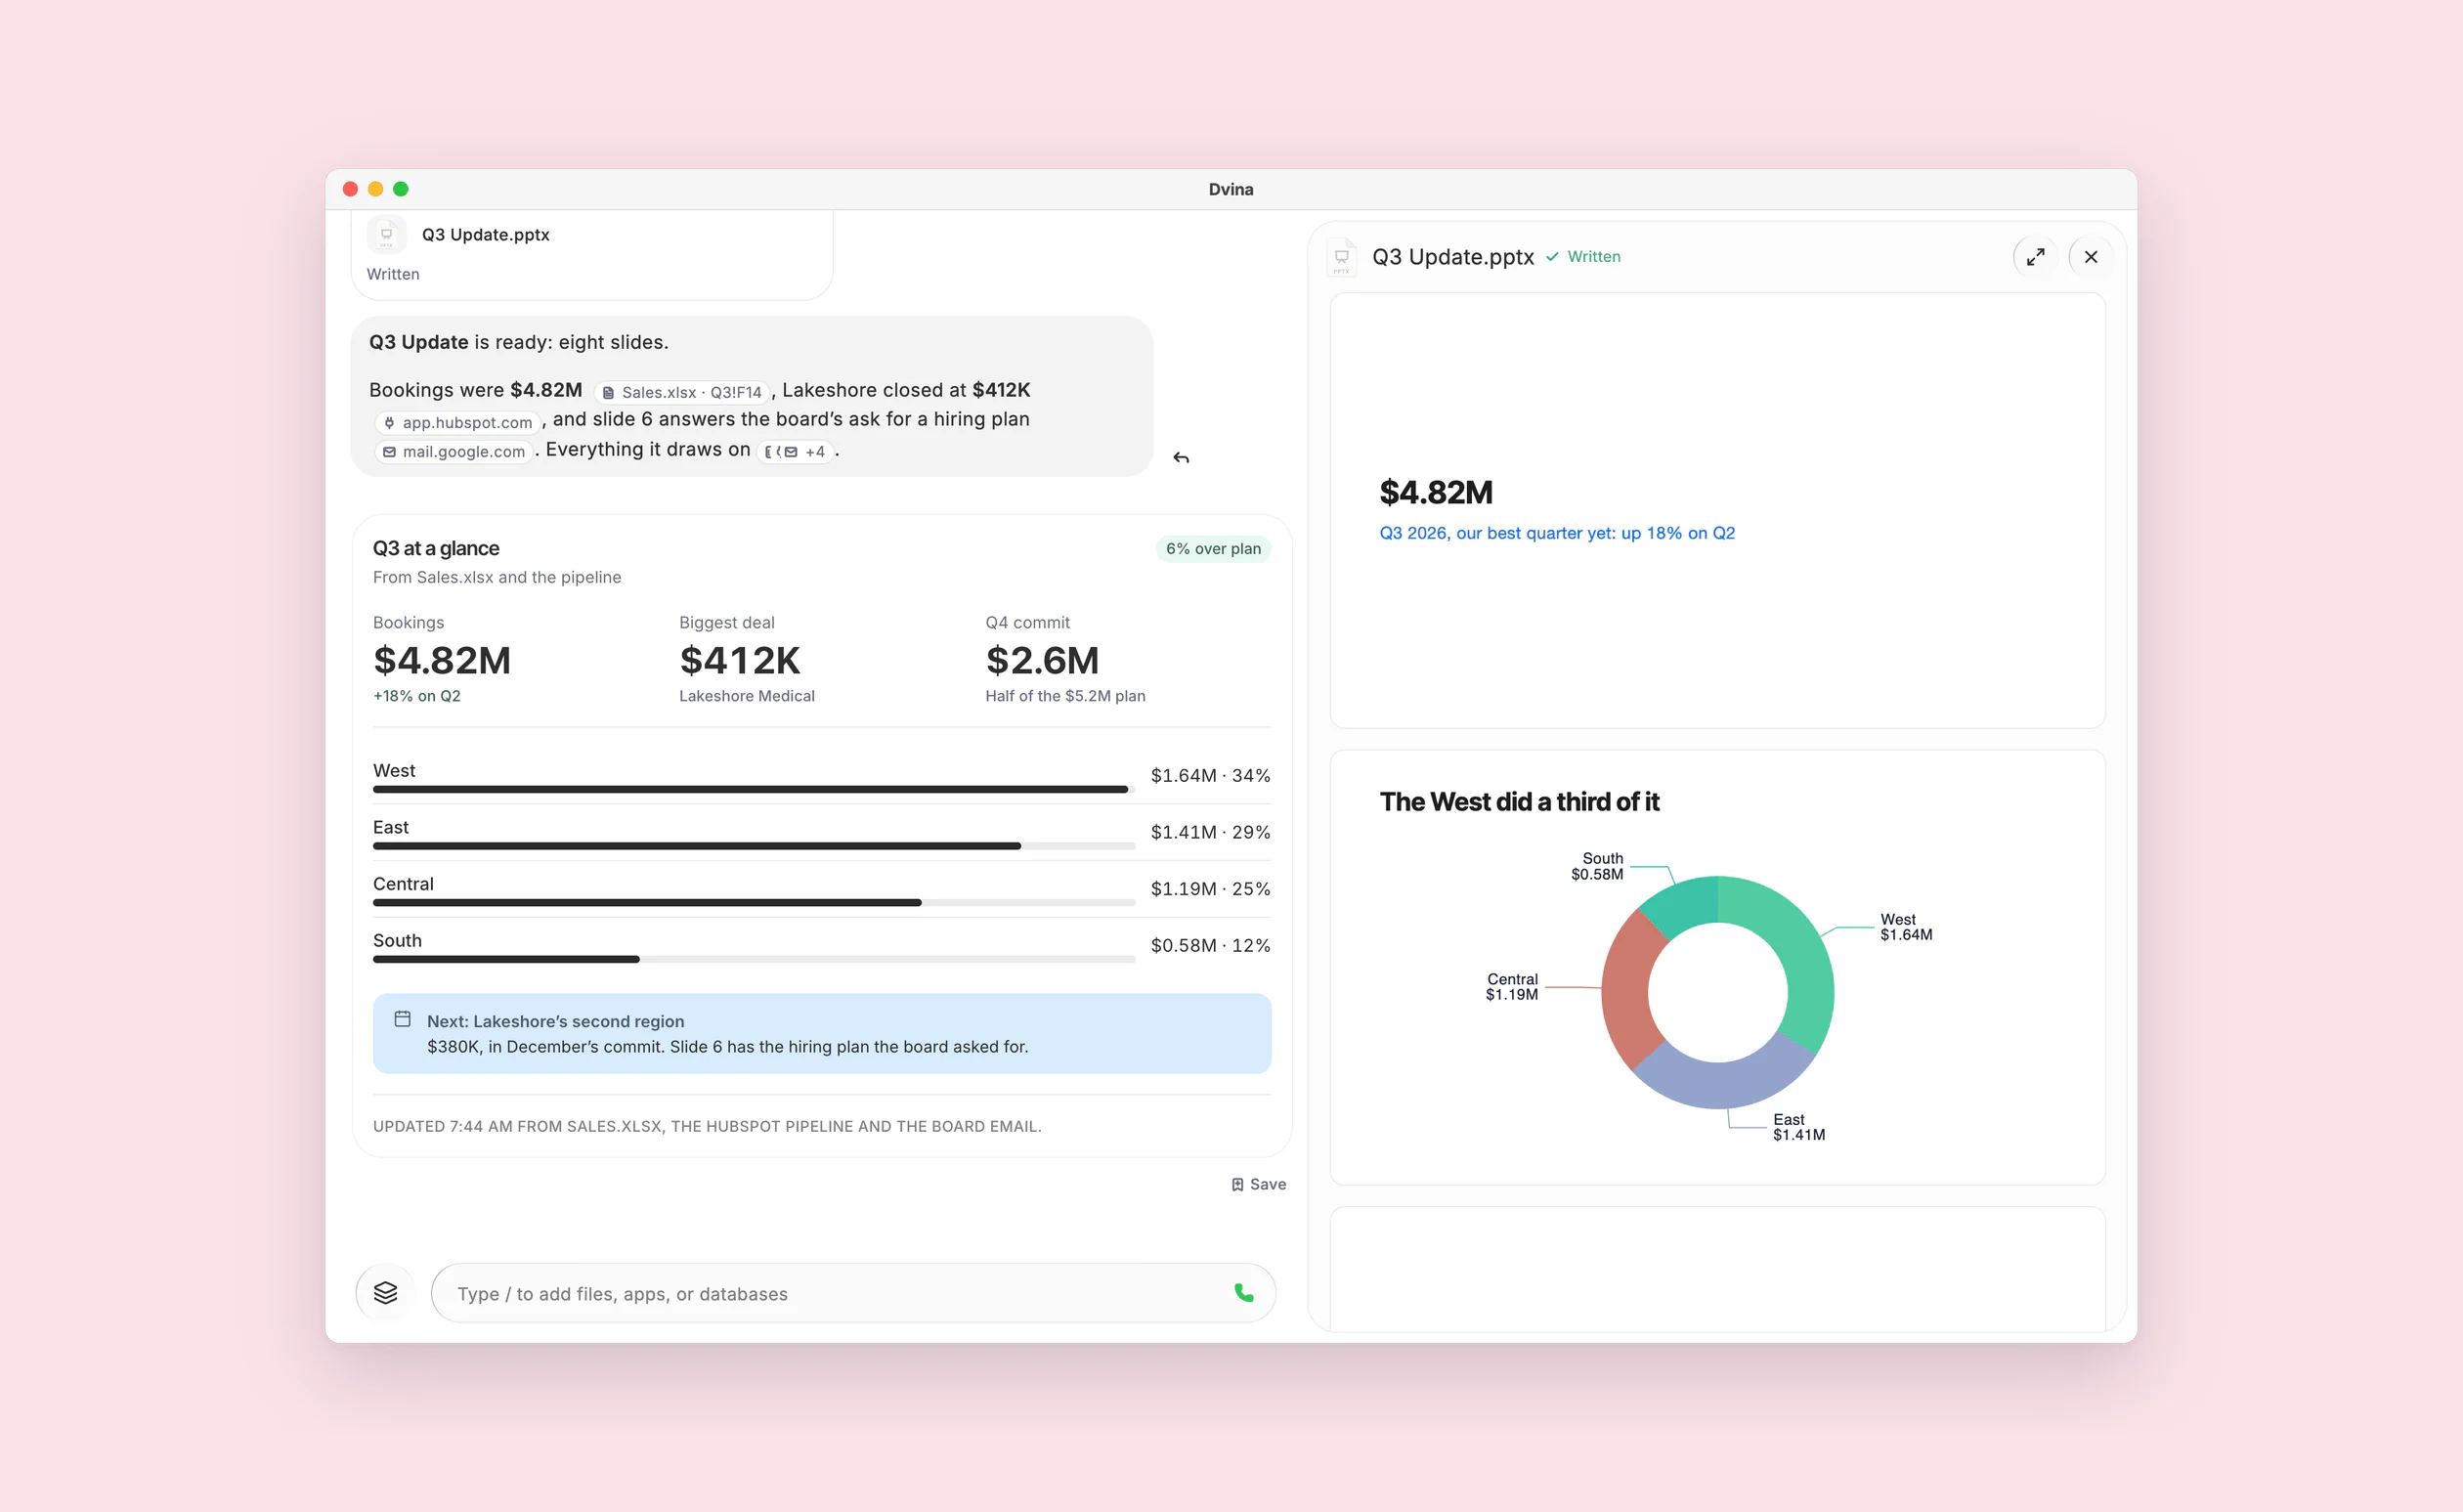This screenshot has width=2463, height=1512.
Task: Click 'Q3 2026, our best quarter yet' subtitle
Action: click(x=1557, y=533)
